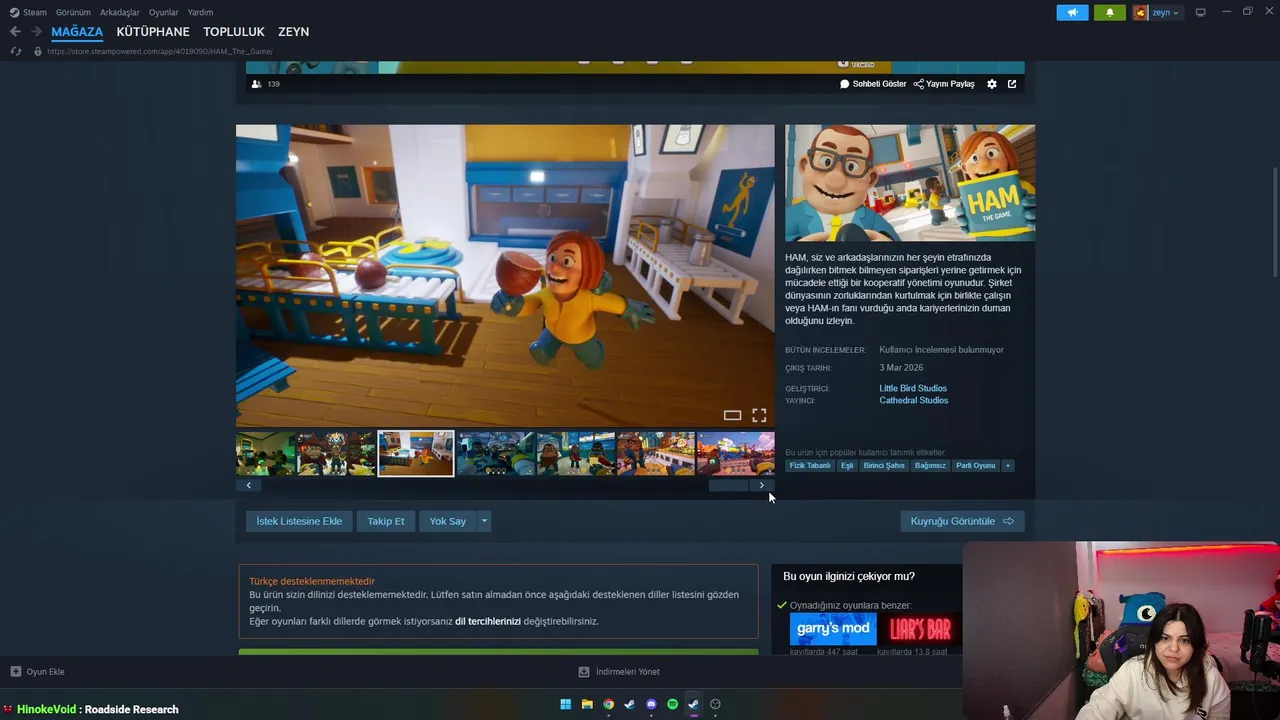Add game with İstek Listesine Ekle
The width and height of the screenshot is (1280, 720).
pos(299,521)
